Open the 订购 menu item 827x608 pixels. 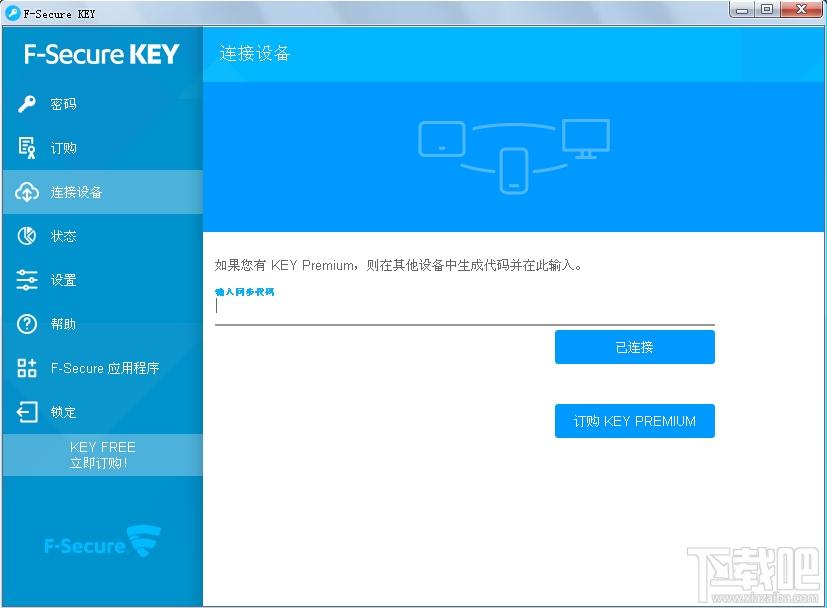coord(103,148)
